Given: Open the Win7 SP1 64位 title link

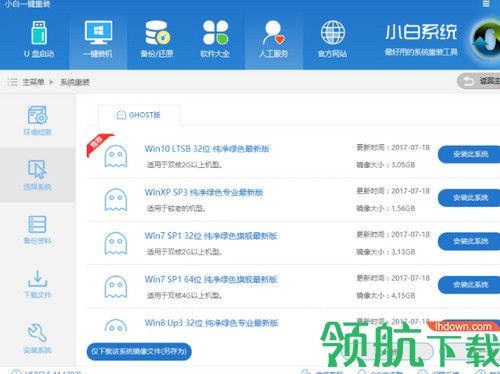Looking at the screenshot, I should pos(211,279).
